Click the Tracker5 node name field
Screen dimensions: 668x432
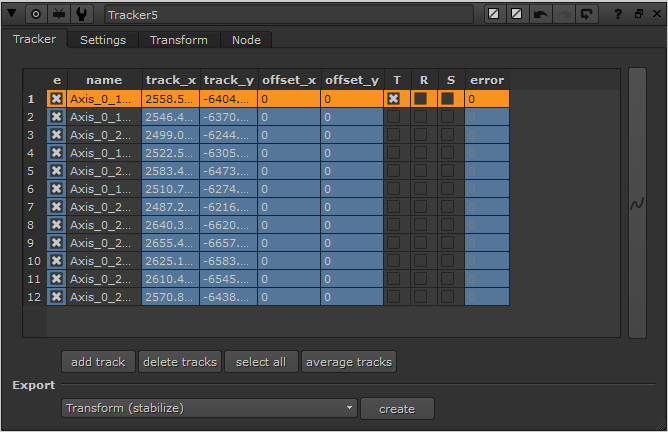[x=288, y=15]
